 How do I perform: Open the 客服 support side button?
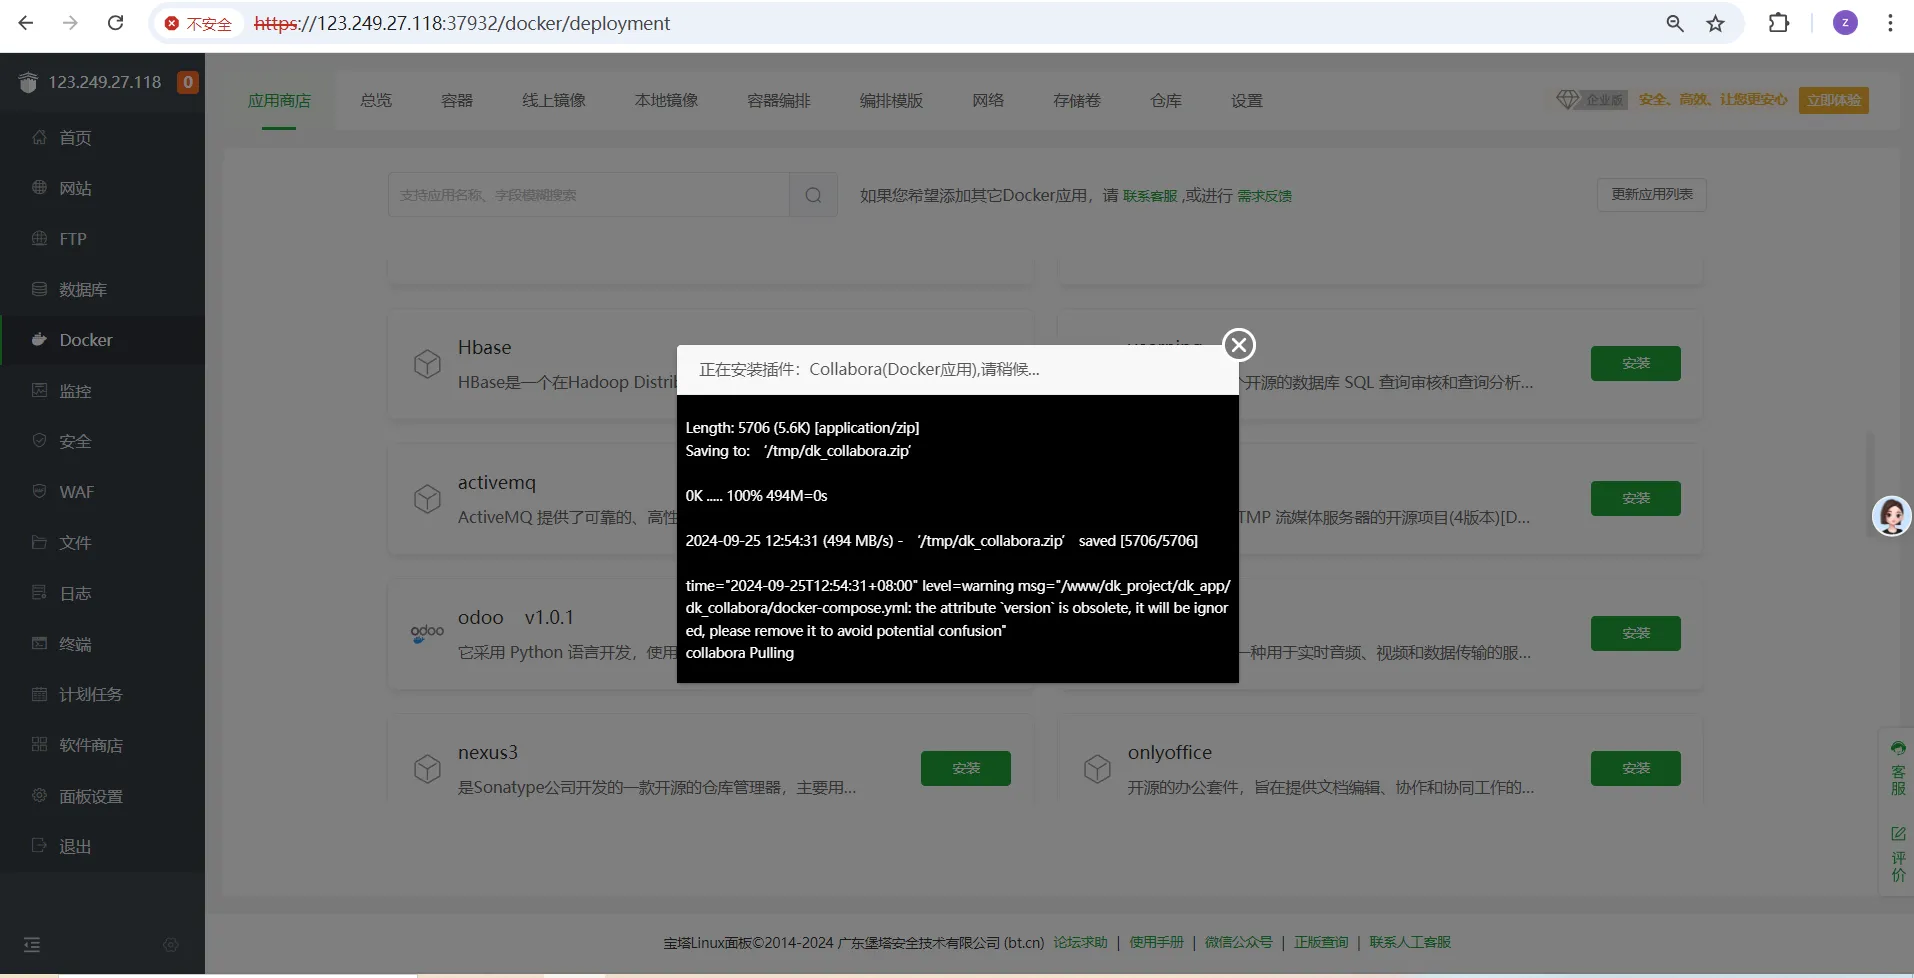coord(1898,768)
